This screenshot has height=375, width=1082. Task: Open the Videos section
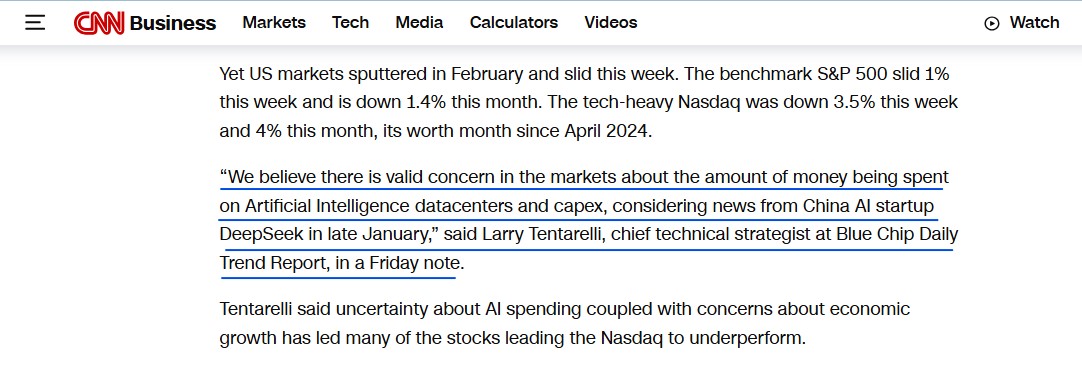click(611, 23)
